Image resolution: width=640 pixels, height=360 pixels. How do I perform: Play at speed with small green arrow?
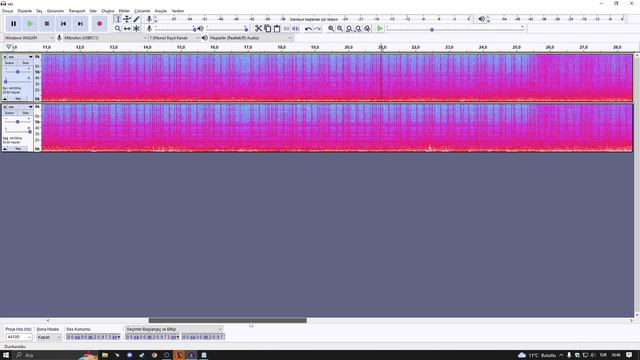click(x=380, y=29)
